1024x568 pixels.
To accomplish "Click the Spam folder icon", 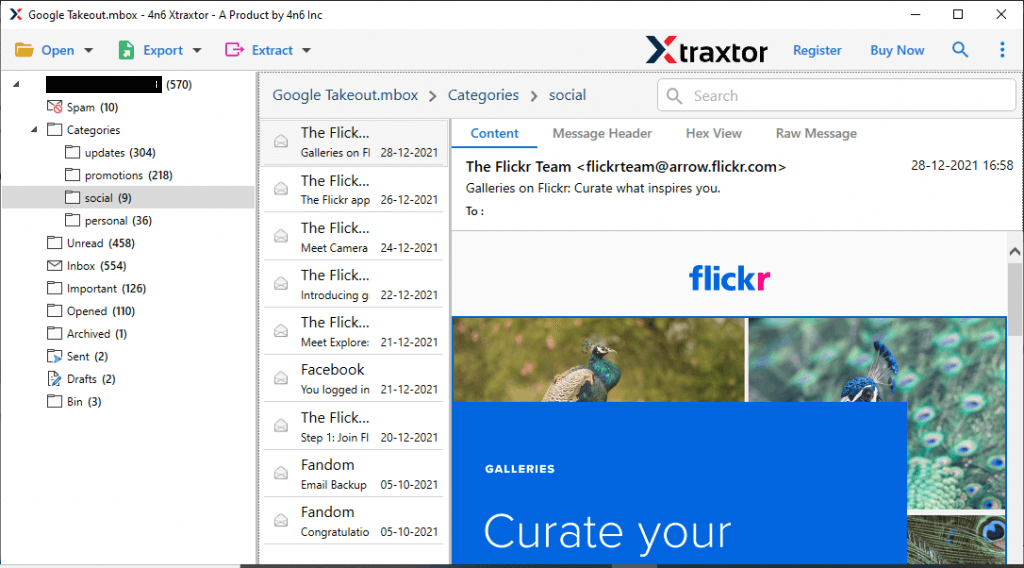I will pos(55,107).
